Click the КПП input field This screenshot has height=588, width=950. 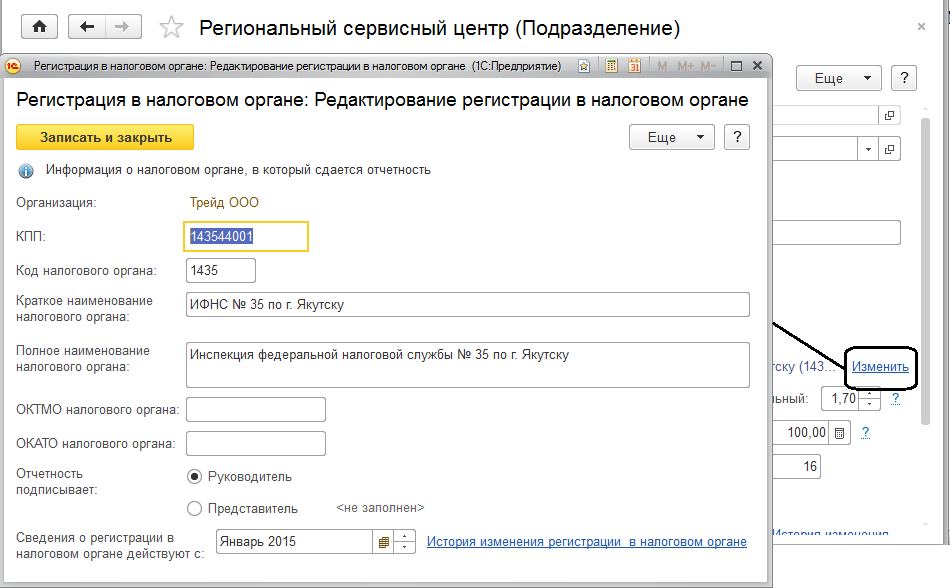(248, 236)
